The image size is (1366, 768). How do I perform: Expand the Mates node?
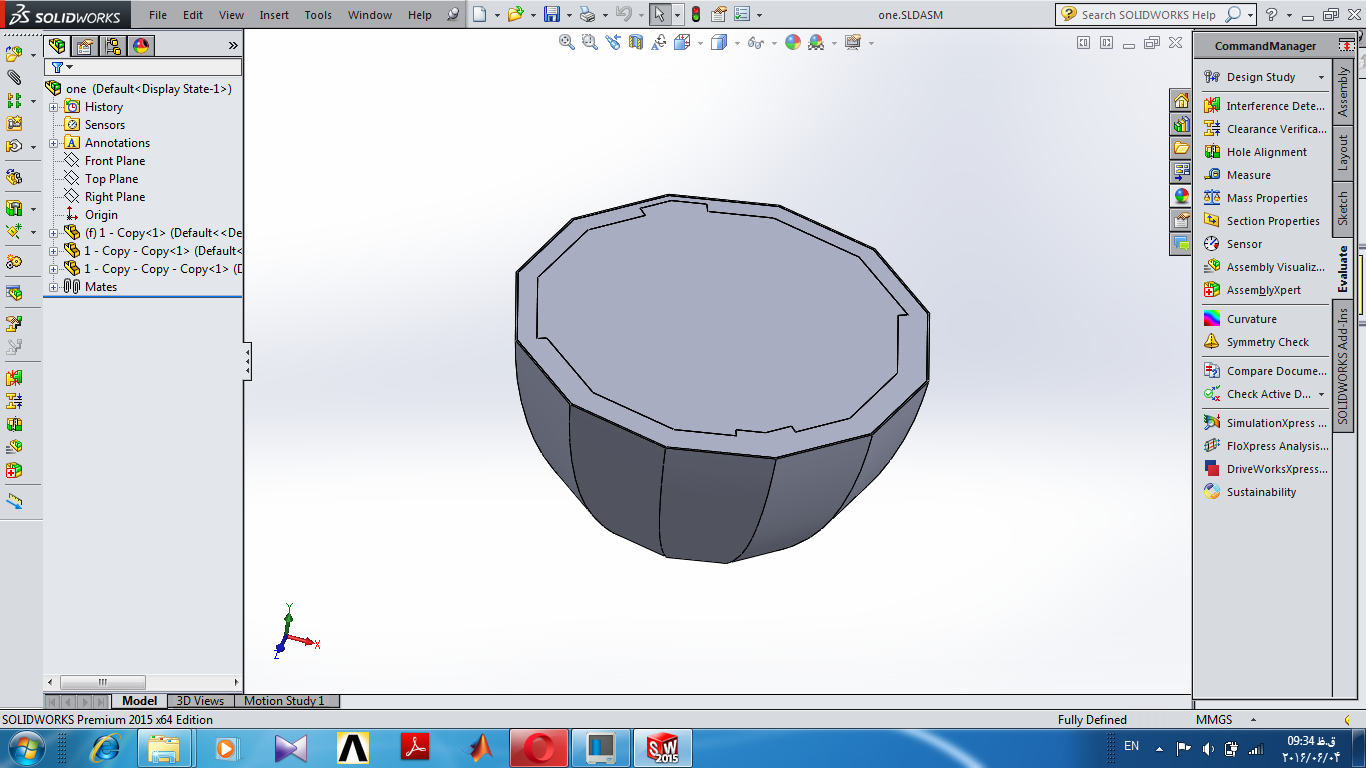tap(54, 287)
